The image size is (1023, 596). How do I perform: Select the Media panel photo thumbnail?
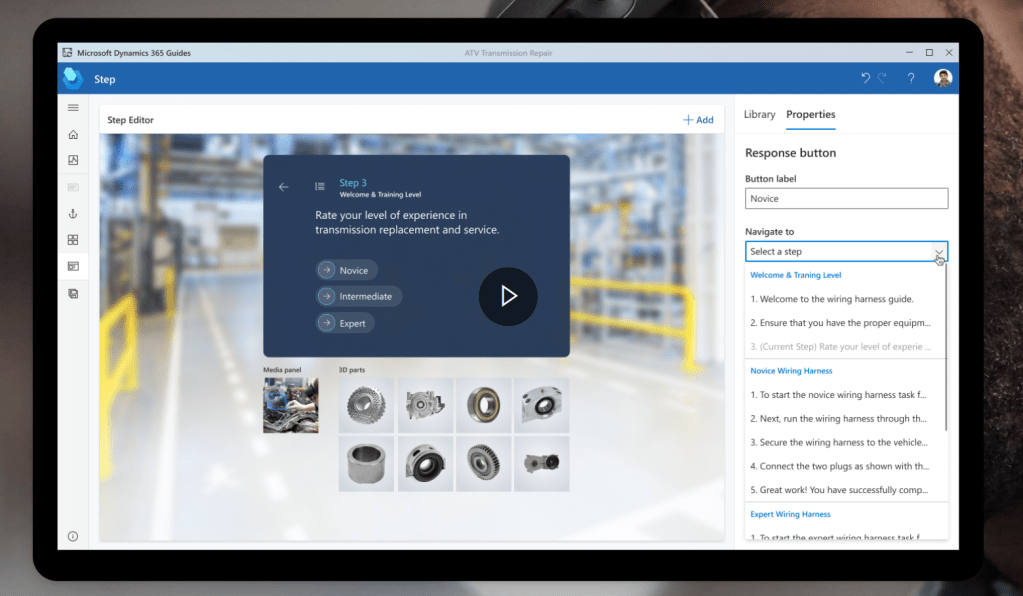tap(290, 406)
